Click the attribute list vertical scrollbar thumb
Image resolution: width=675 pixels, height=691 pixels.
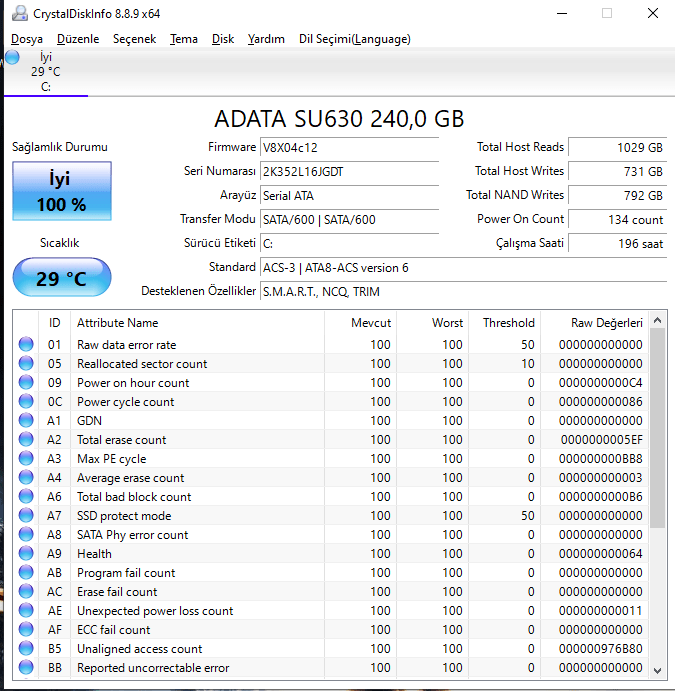(x=657, y=428)
